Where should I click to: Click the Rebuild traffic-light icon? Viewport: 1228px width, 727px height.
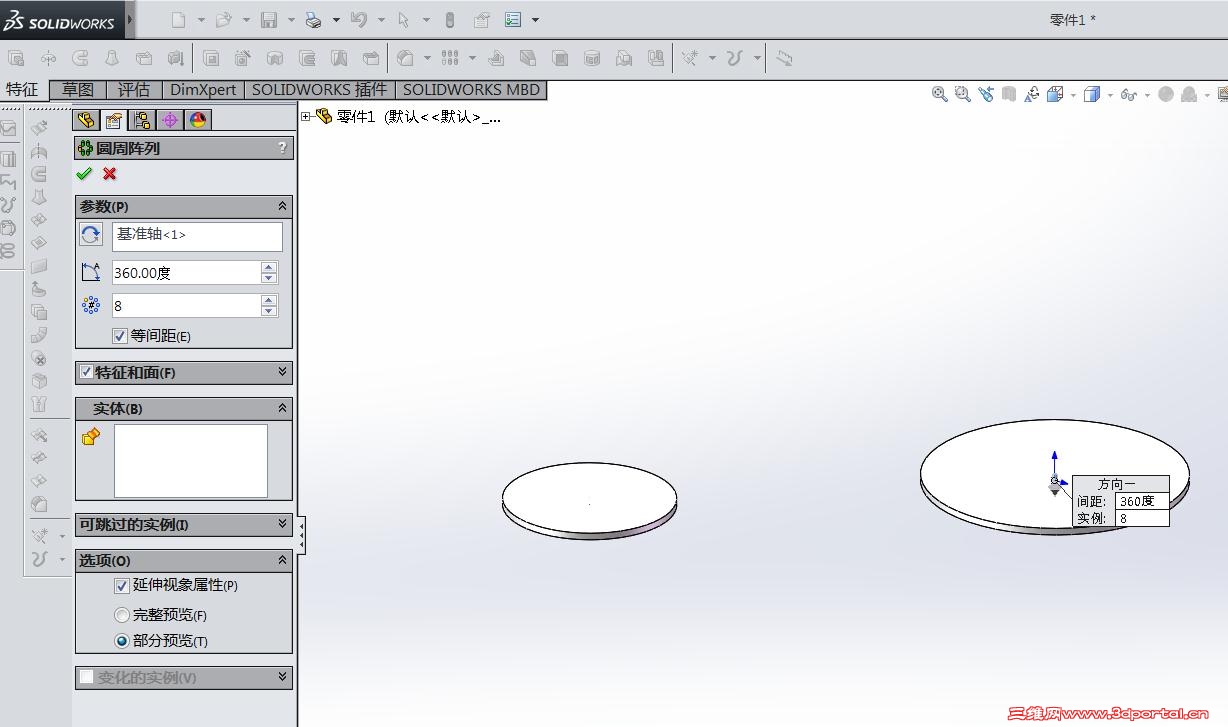[x=449, y=19]
